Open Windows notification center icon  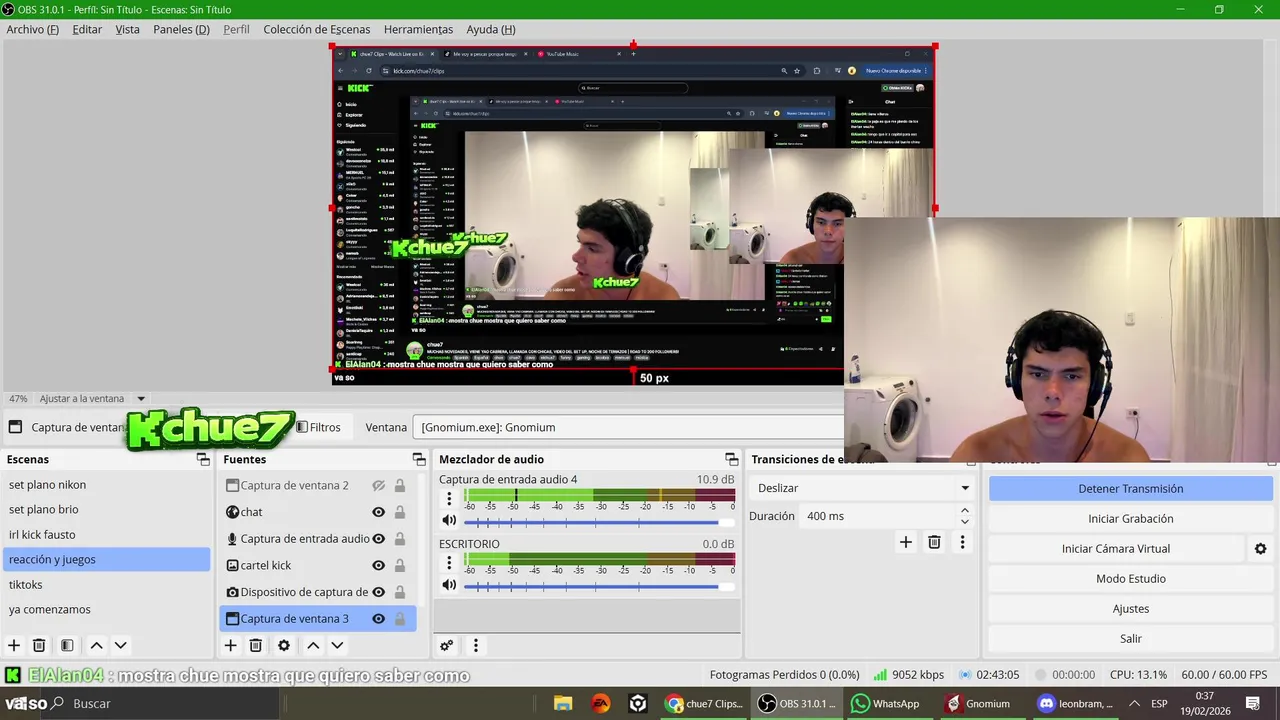1252,704
